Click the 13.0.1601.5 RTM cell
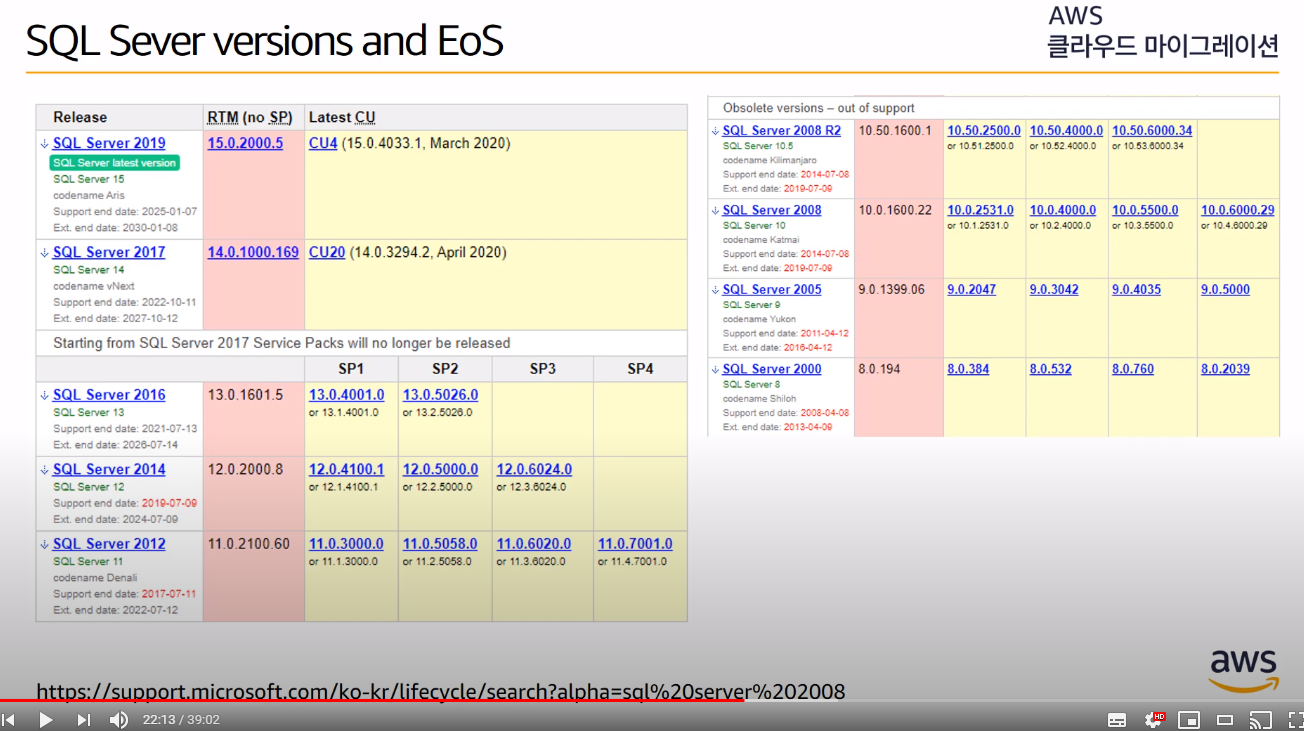This screenshot has width=1304, height=731. click(x=245, y=395)
